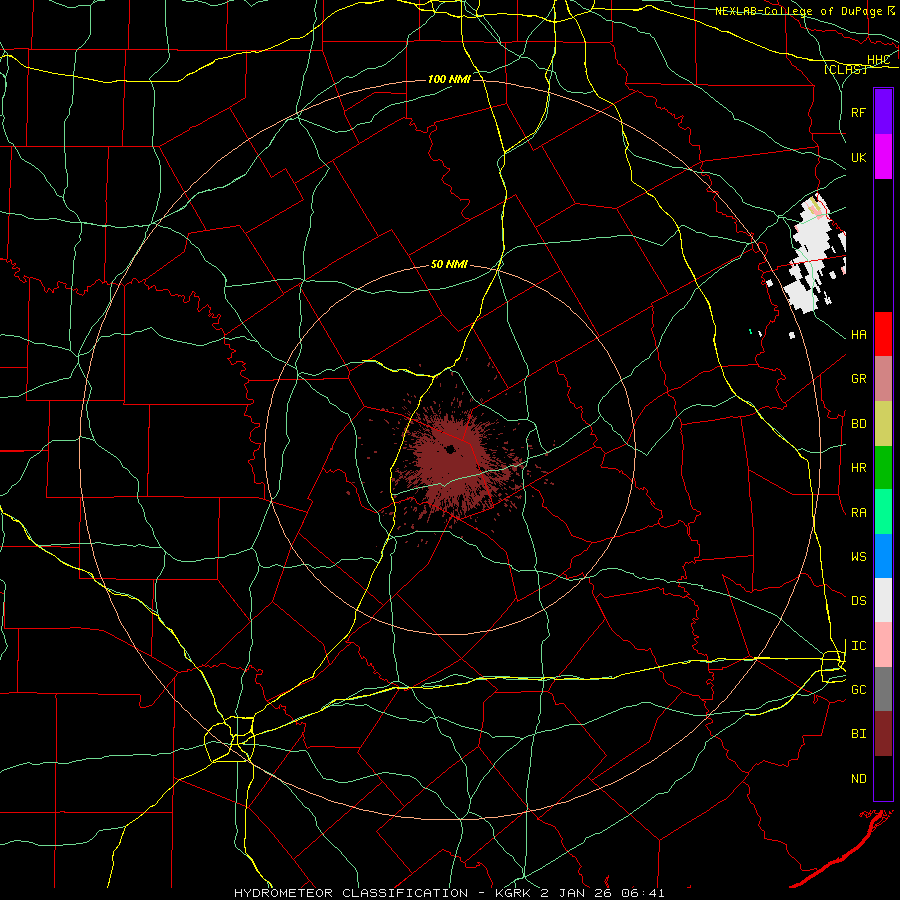
Task: Click the black radar site dot at center
Action: tap(451, 449)
